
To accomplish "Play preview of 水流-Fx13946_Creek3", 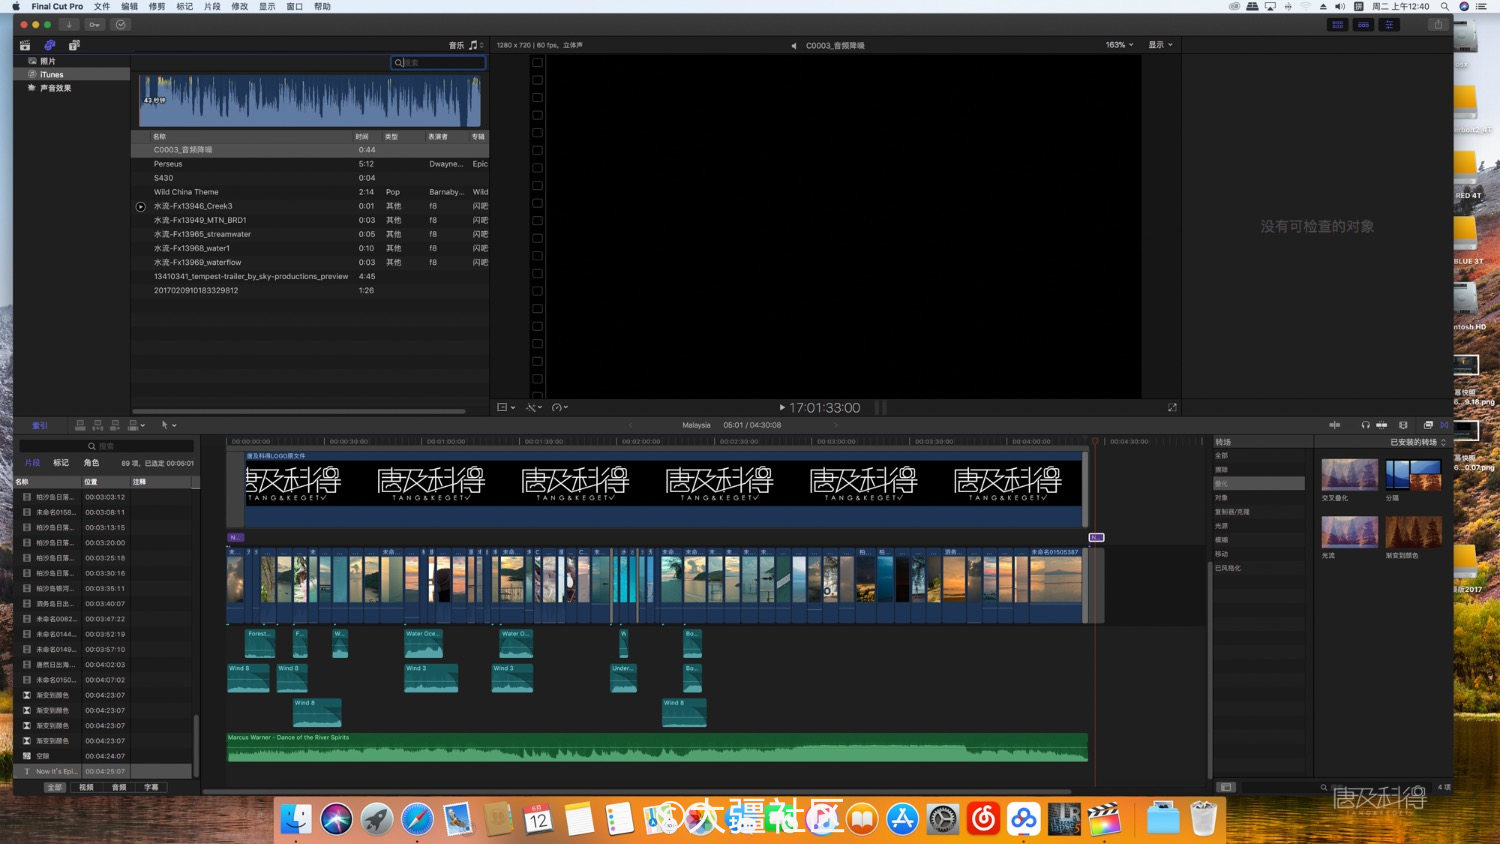I will [x=140, y=207].
